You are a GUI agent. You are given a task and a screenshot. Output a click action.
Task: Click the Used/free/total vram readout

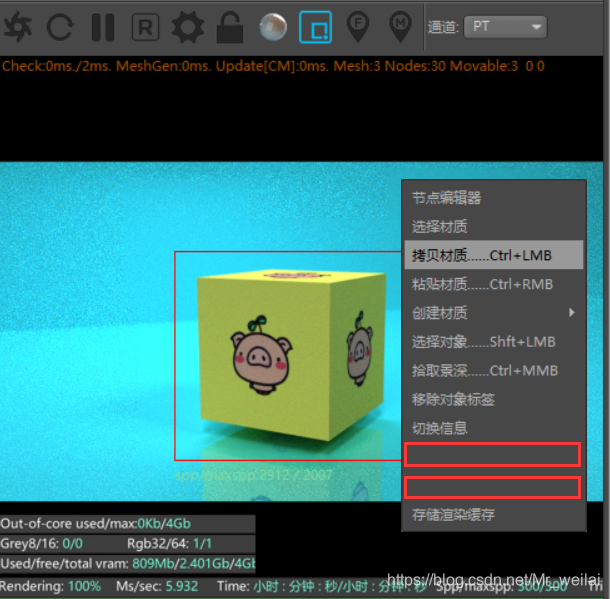pyautogui.click(x=128, y=563)
